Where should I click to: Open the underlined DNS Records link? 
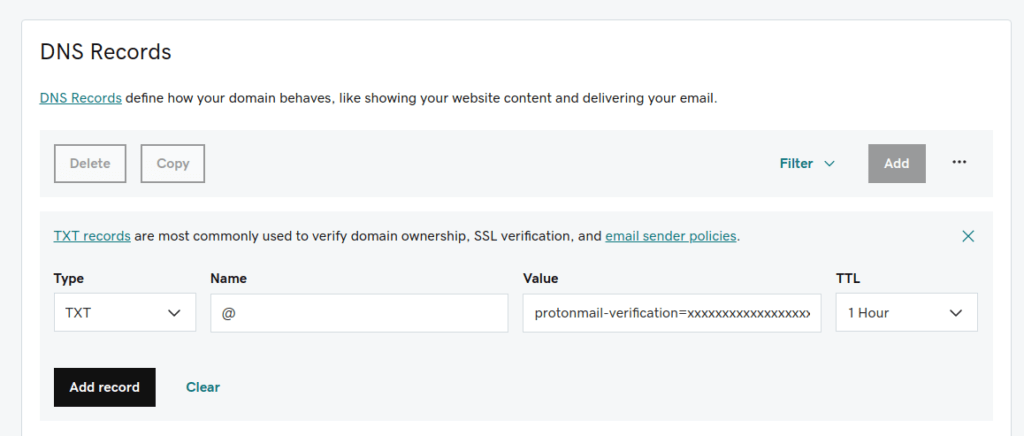point(80,98)
